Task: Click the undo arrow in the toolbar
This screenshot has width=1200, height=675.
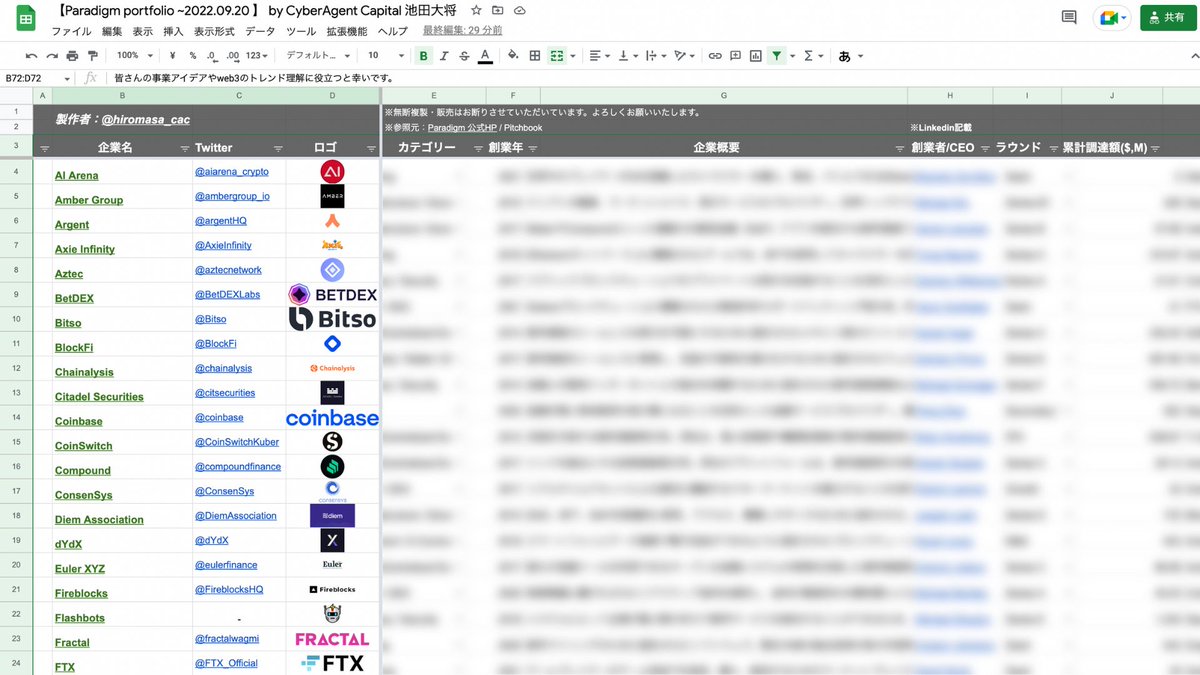Action: [x=31, y=56]
